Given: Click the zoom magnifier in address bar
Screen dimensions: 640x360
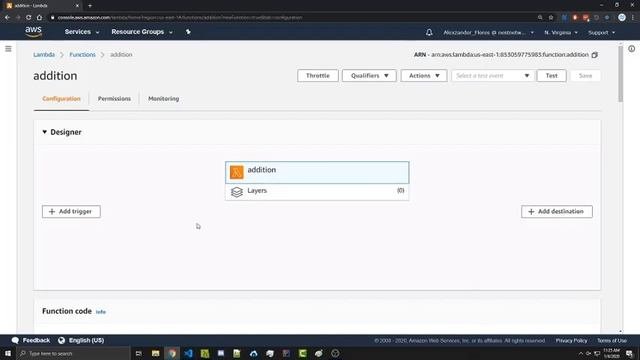Looking at the screenshot, I should point(540,18).
